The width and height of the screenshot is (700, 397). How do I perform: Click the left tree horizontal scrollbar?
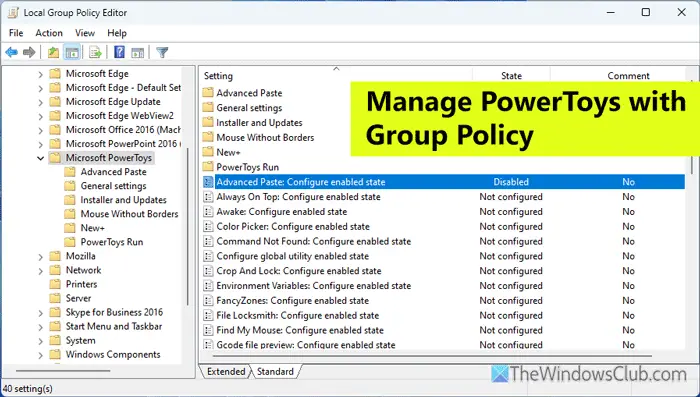pos(63,370)
